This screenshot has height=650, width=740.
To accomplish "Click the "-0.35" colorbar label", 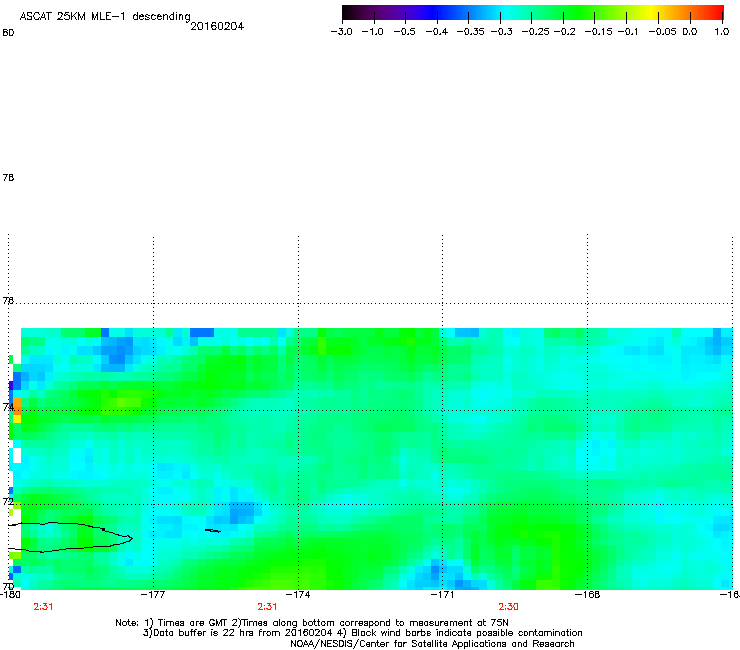I will [x=471, y=32].
